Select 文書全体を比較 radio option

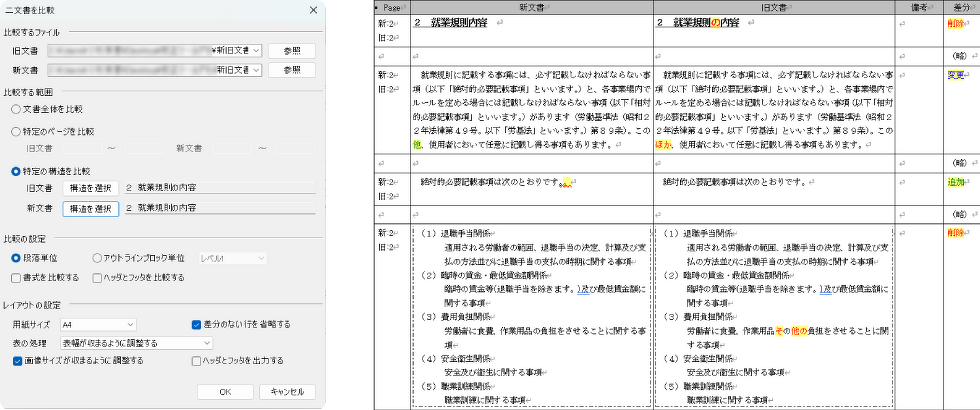17,108
